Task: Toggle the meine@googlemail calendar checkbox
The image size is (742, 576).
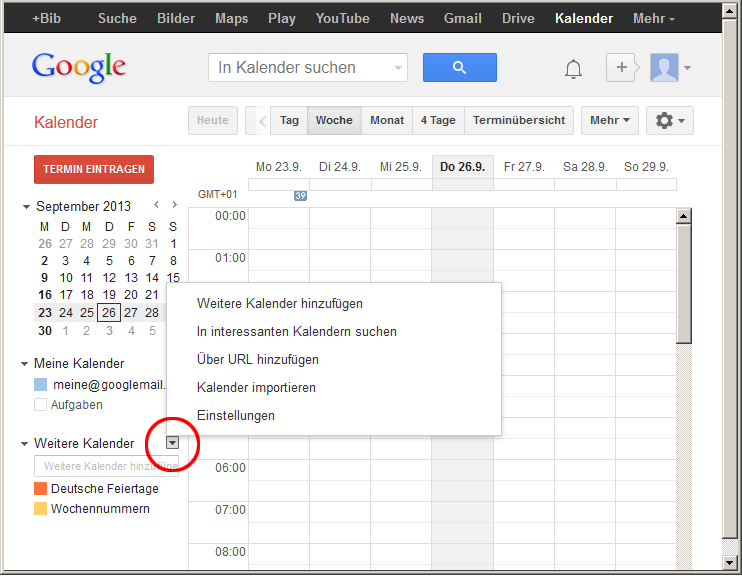Action: (40, 385)
